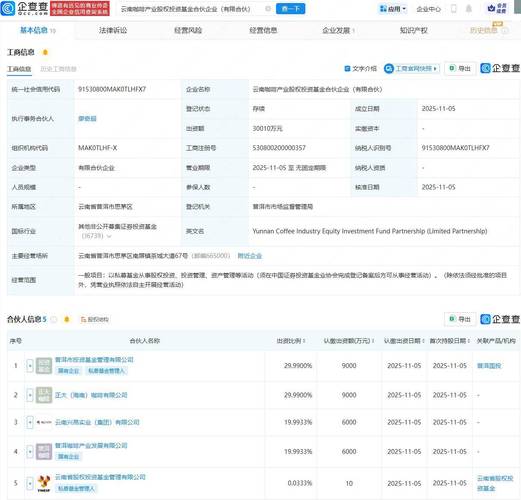Open the (集团)有限公司 partner link in row 3
Viewport: 521px width, 500px height.
tap(97, 422)
